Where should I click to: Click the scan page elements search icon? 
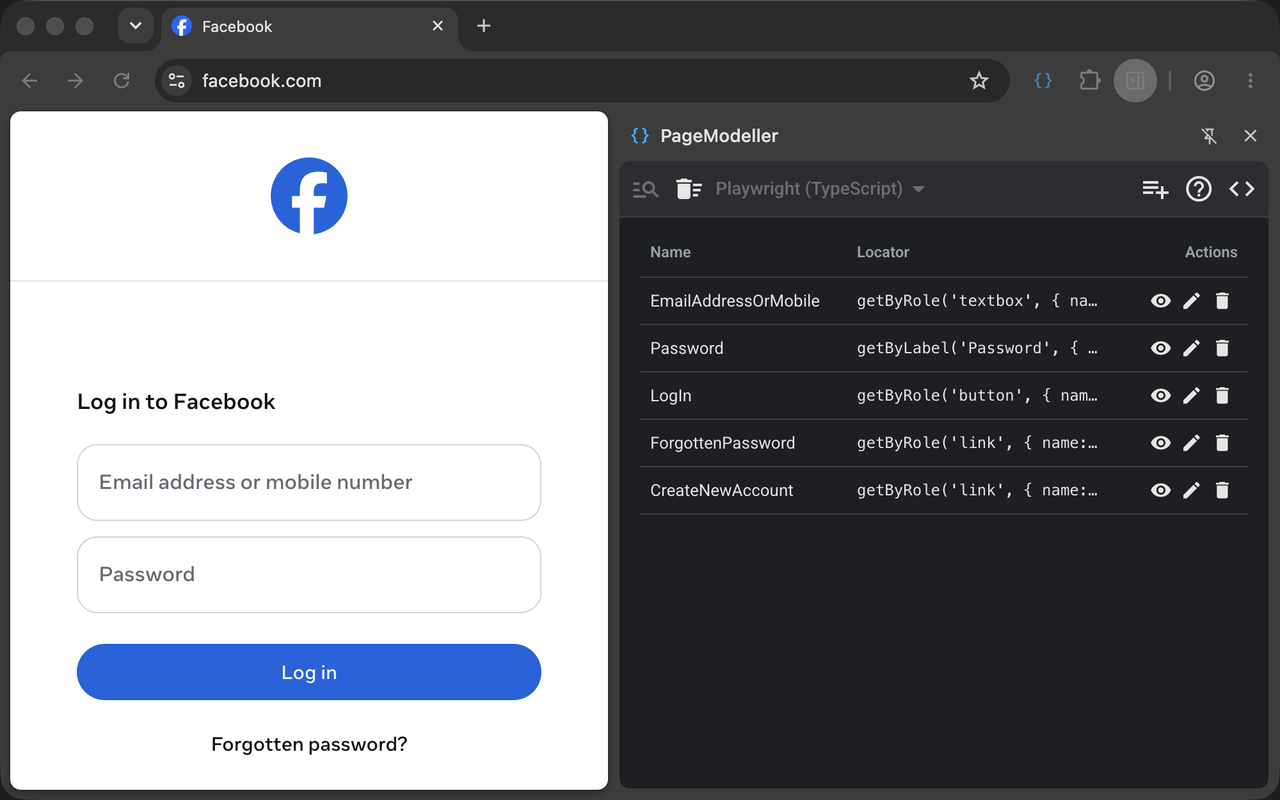[x=645, y=189]
